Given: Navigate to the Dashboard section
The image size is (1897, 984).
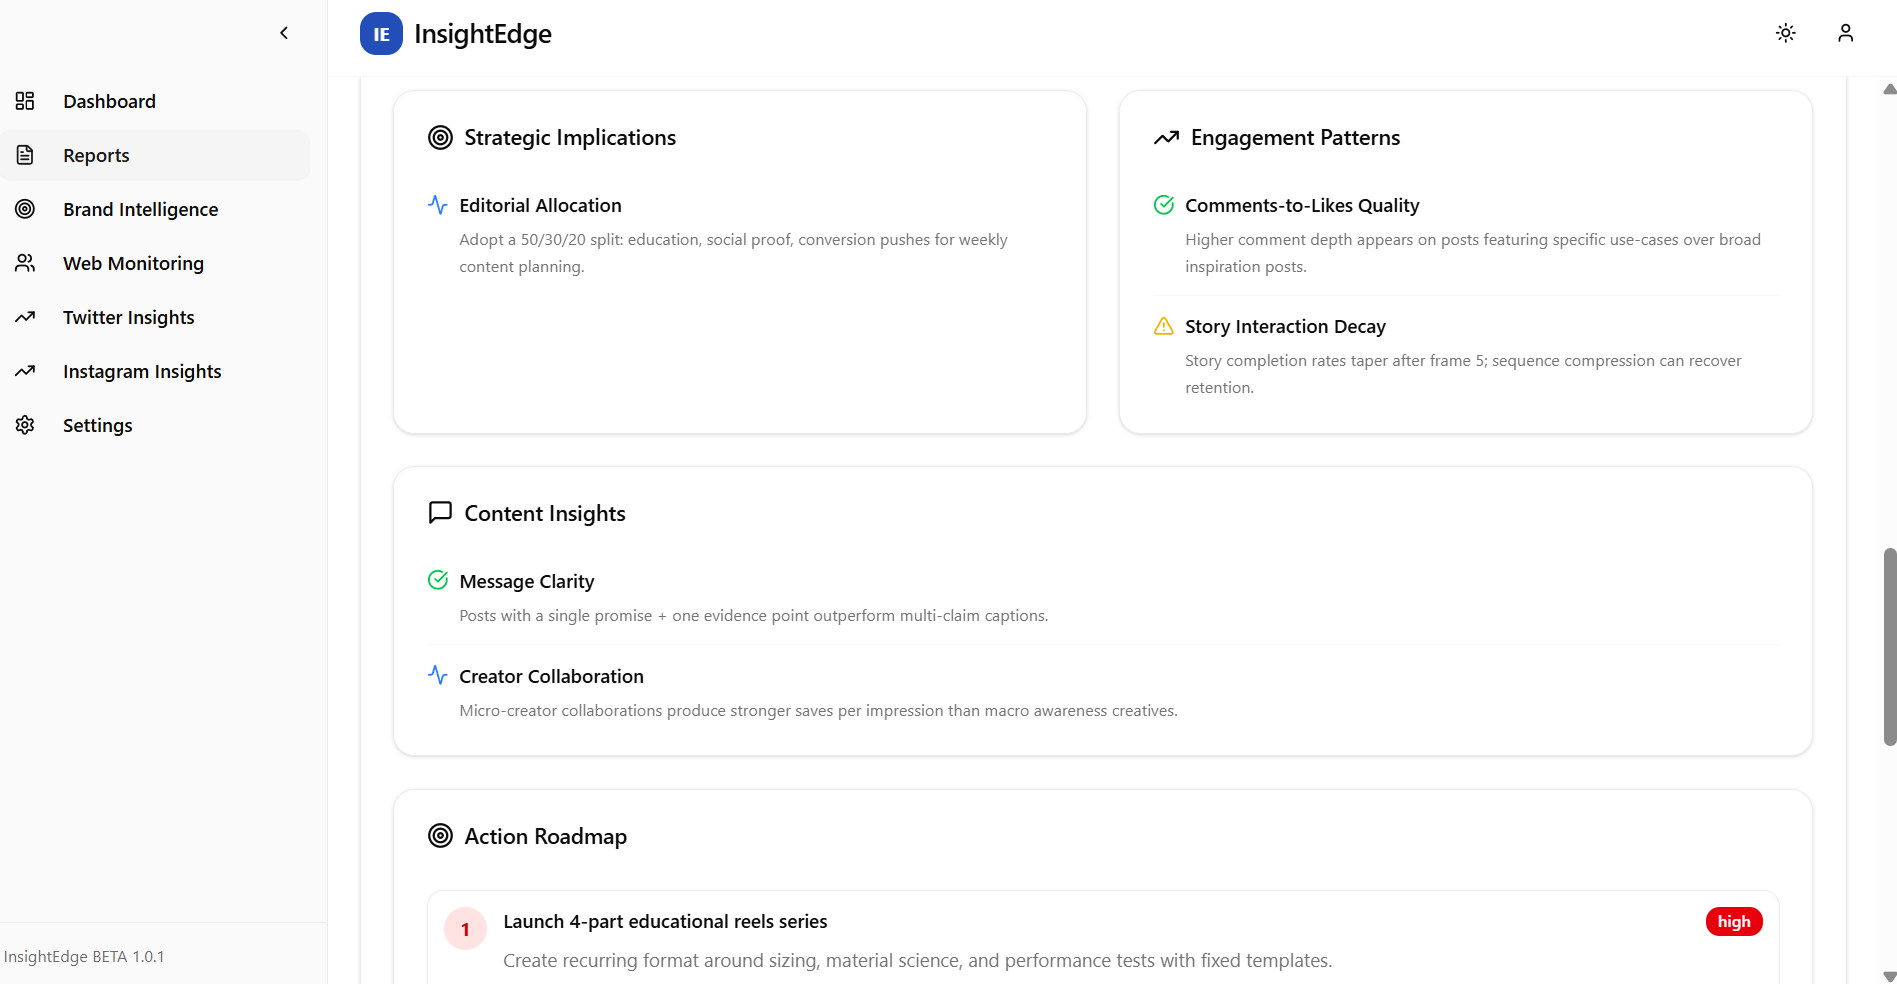Looking at the screenshot, I should tap(109, 100).
